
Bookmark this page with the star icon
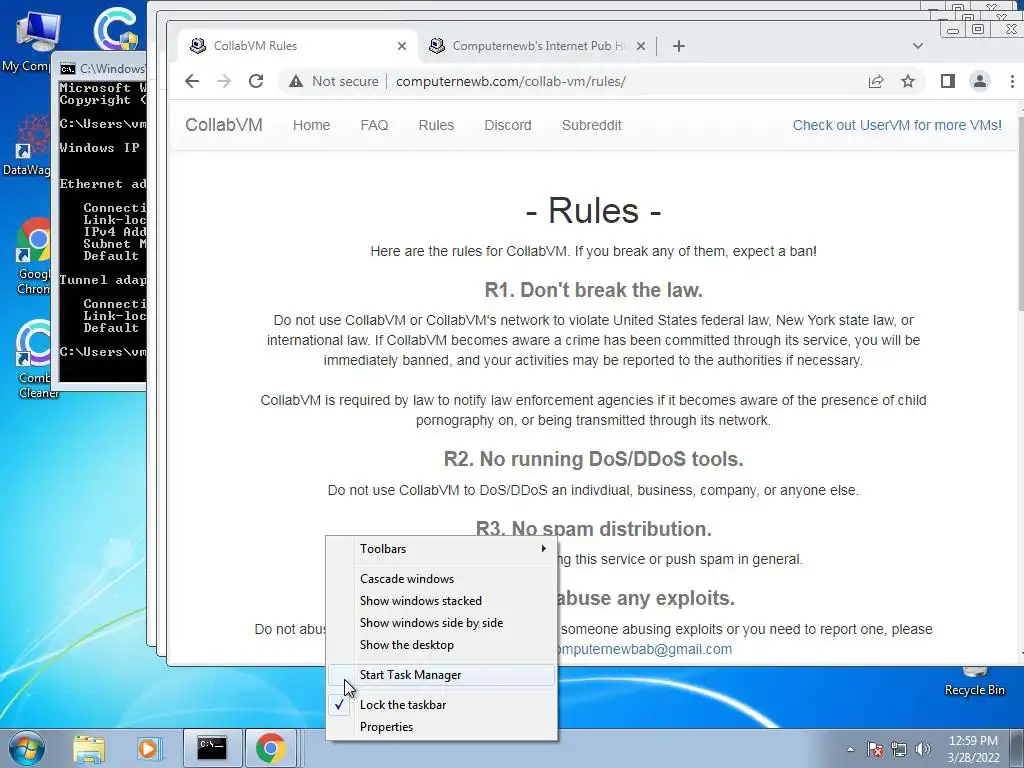(x=908, y=81)
